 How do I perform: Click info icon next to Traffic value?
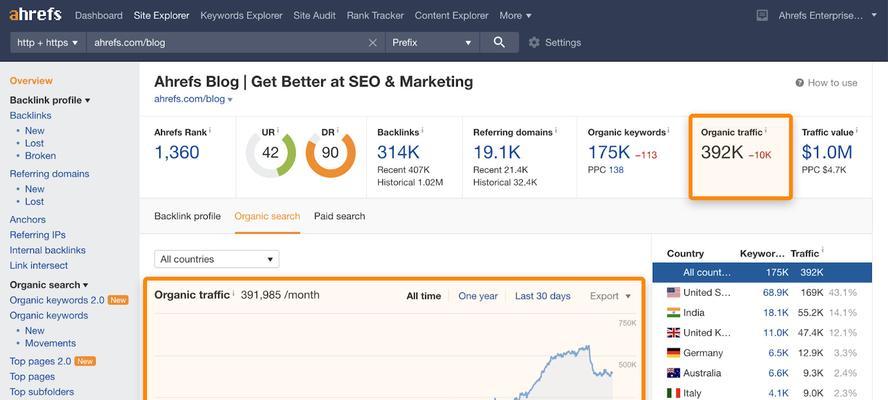point(856,130)
